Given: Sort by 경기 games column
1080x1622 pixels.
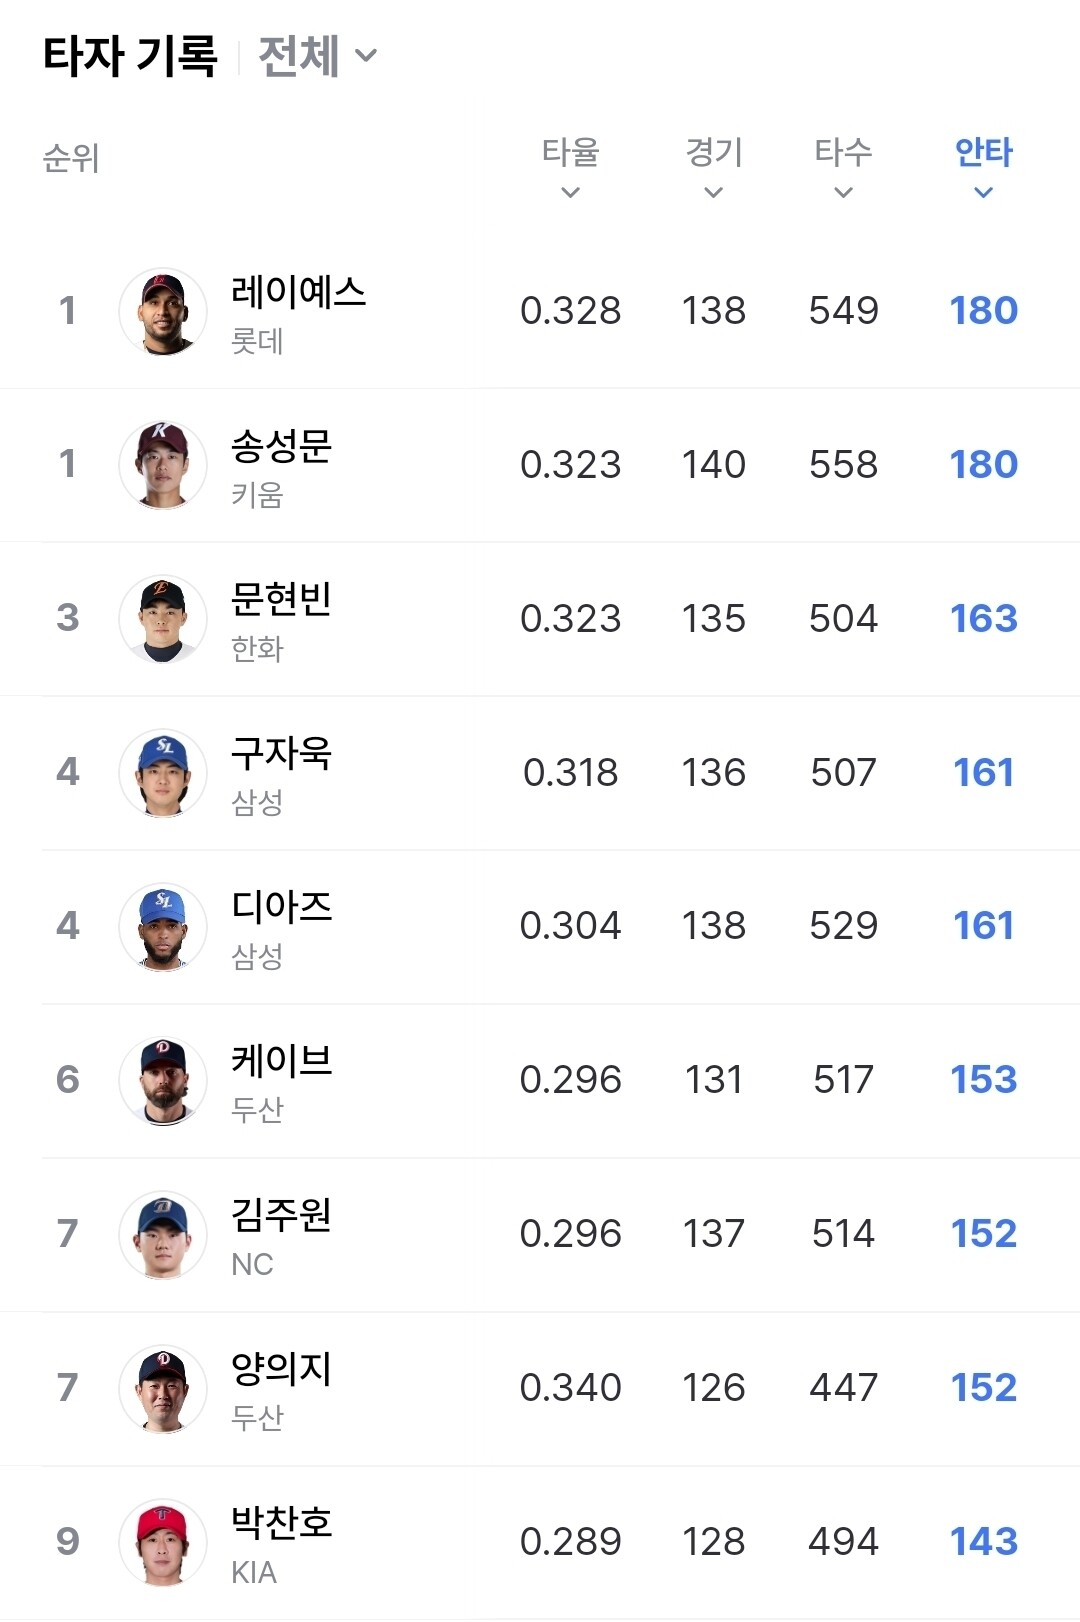Looking at the screenshot, I should (713, 166).
